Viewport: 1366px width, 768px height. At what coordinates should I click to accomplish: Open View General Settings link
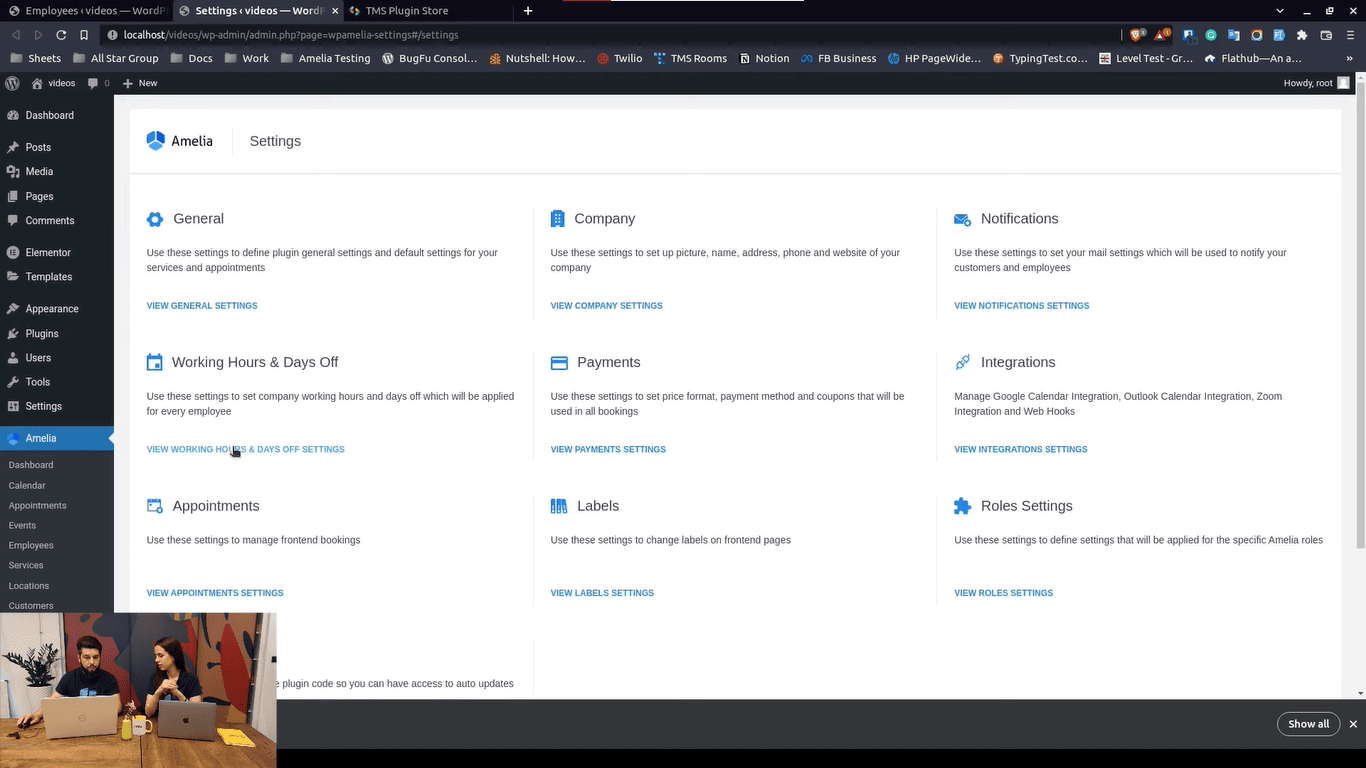pos(202,306)
